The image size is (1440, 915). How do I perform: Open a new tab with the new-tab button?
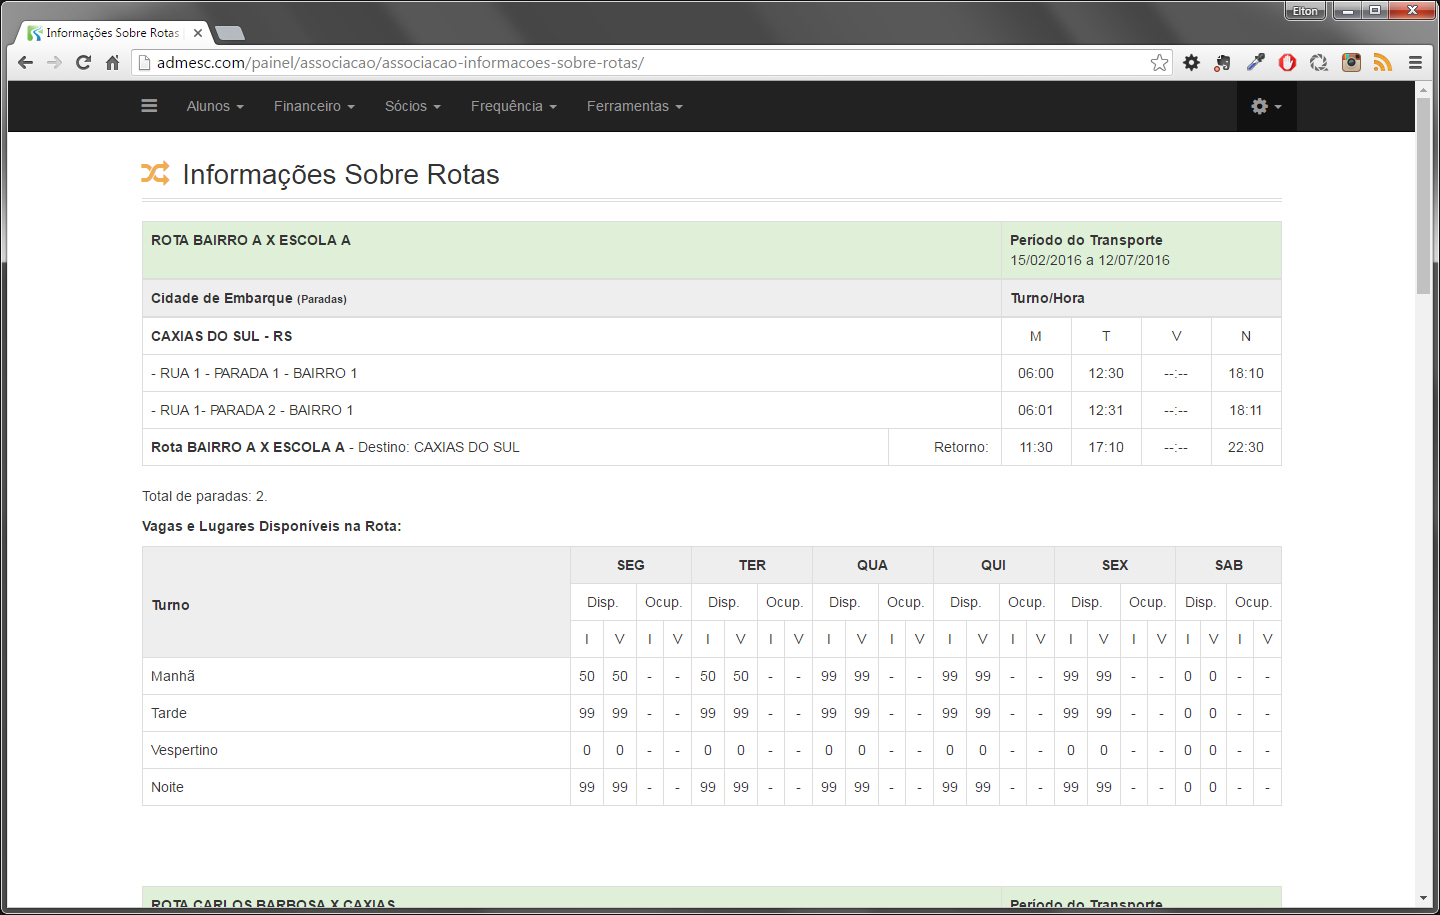[230, 33]
